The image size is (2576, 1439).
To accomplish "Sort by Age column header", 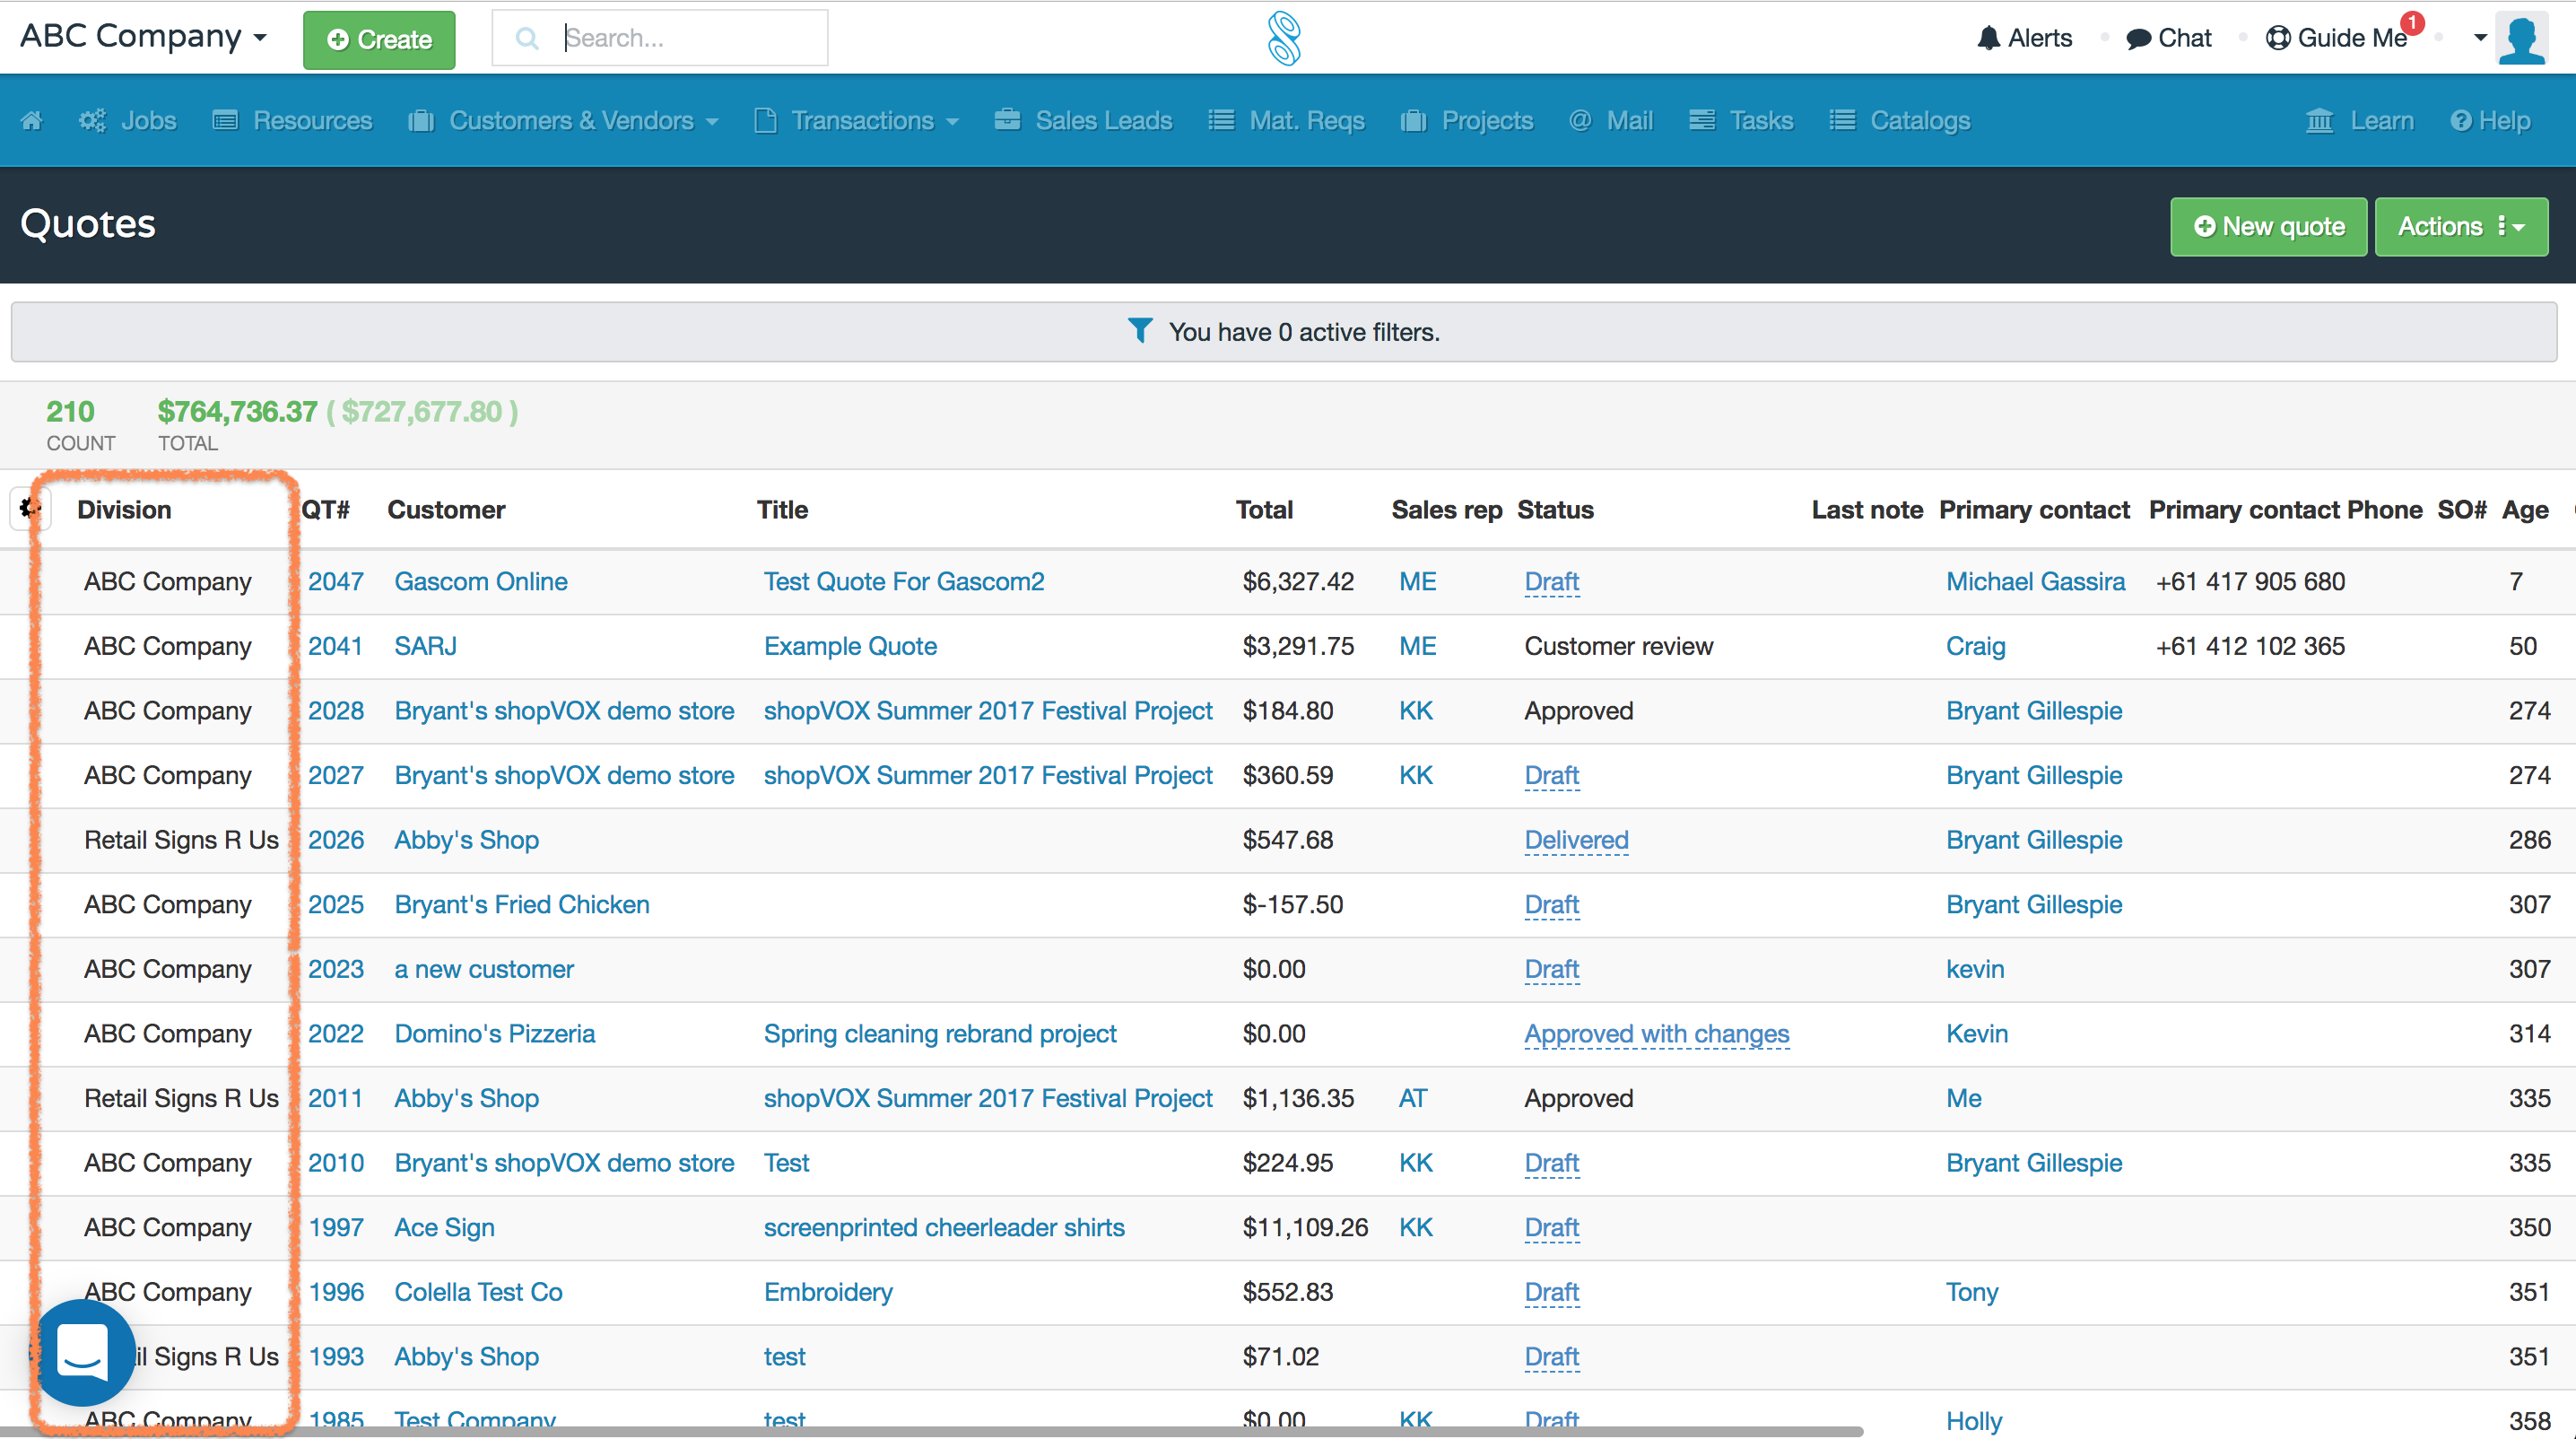I will click(2524, 510).
